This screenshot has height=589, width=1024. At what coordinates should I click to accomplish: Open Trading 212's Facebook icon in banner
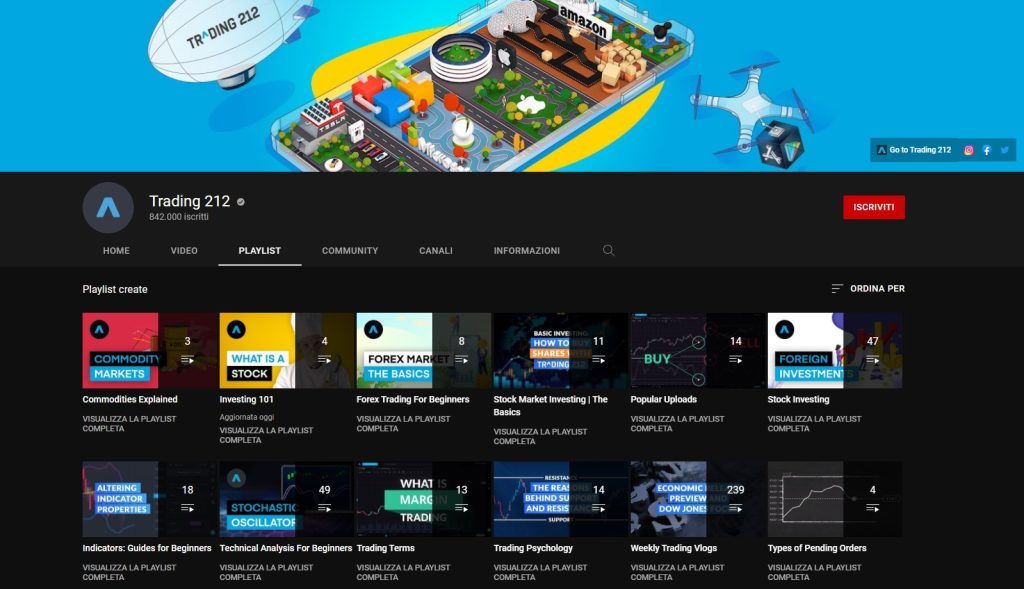click(x=985, y=150)
